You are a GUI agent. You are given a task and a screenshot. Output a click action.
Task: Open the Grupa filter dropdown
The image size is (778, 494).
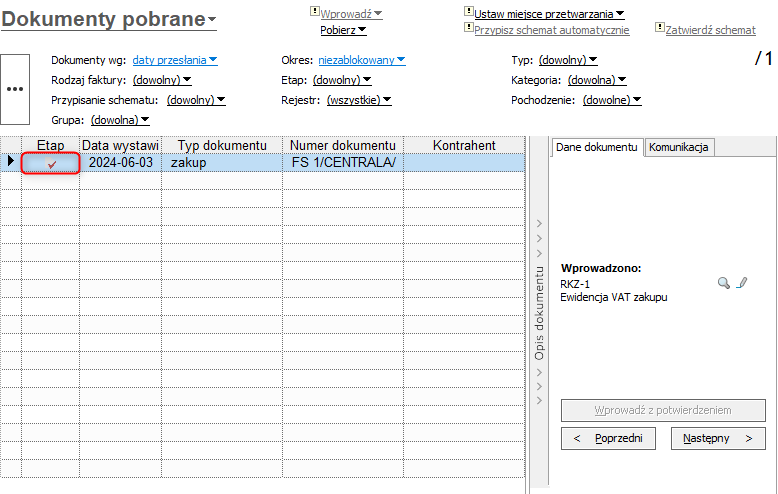coord(120,120)
